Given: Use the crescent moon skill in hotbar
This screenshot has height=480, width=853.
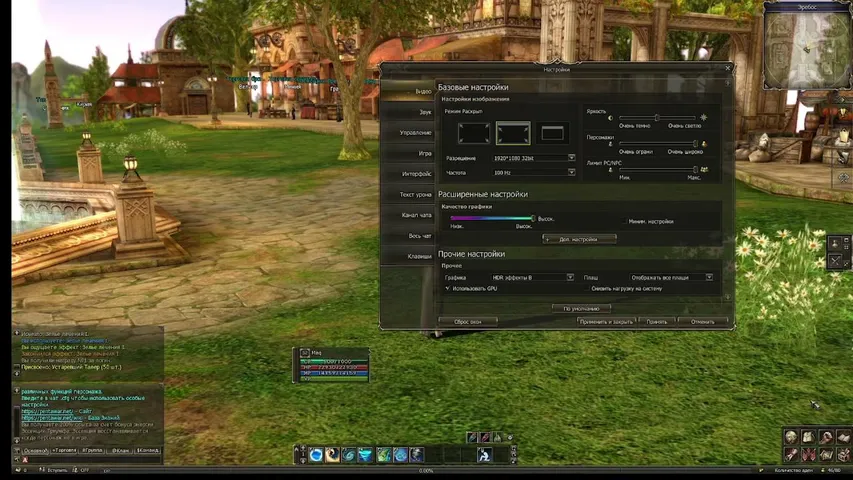Looking at the screenshot, I should pos(333,455).
